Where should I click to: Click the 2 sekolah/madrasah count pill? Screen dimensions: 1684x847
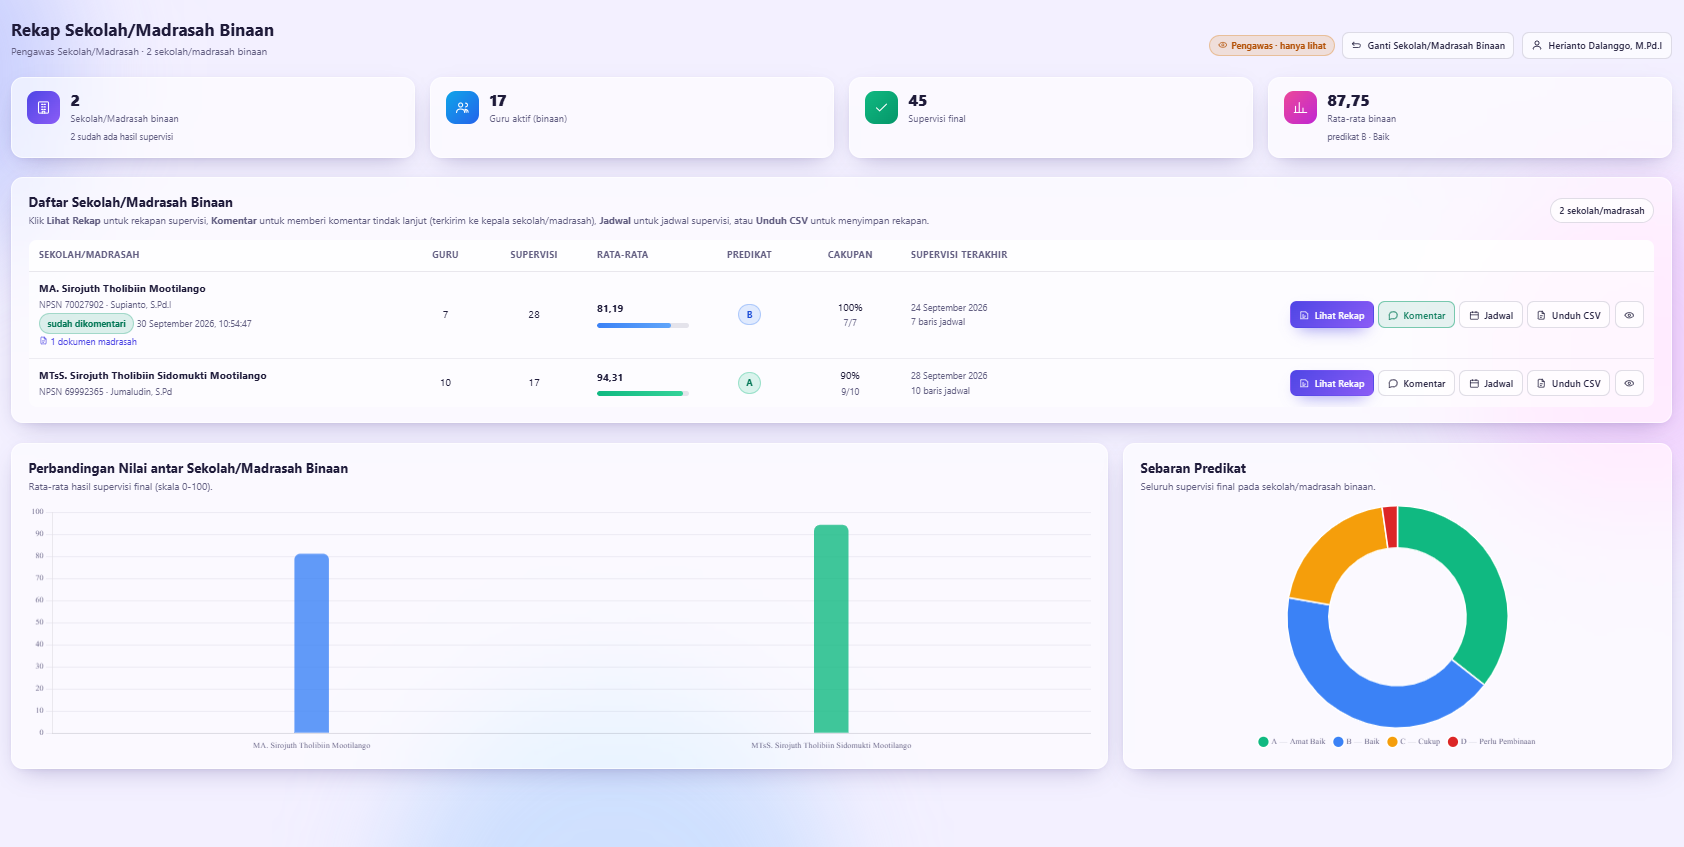coord(1601,211)
